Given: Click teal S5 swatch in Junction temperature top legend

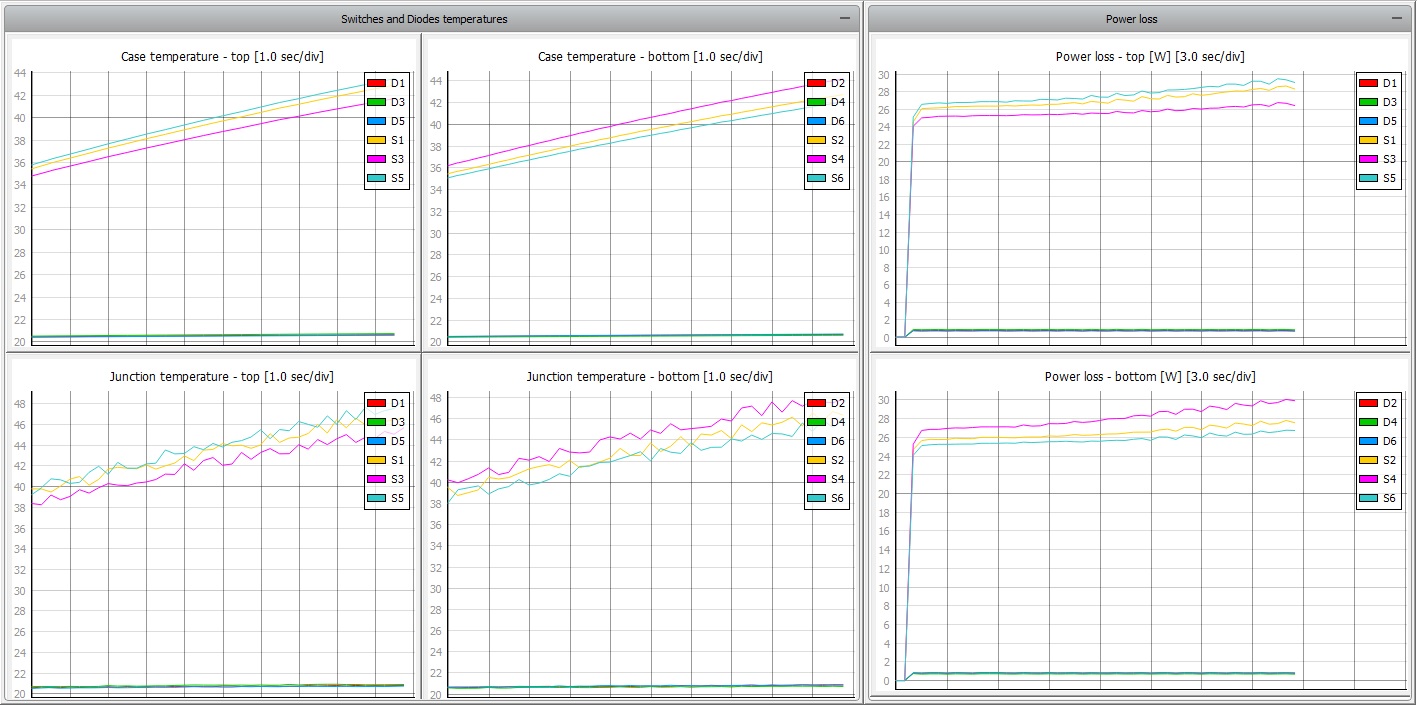Looking at the screenshot, I should 376,498.
